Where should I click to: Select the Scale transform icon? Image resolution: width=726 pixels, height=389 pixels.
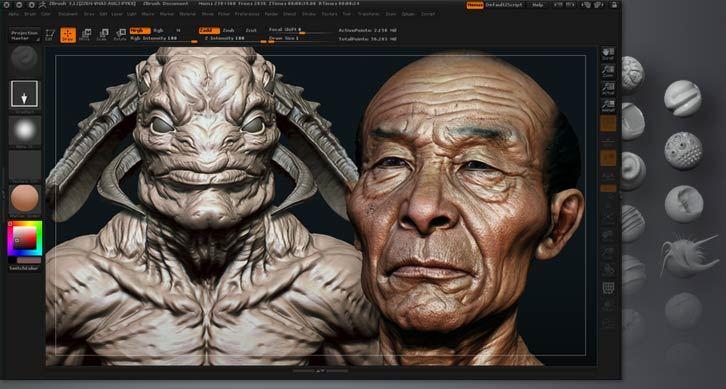click(x=102, y=35)
